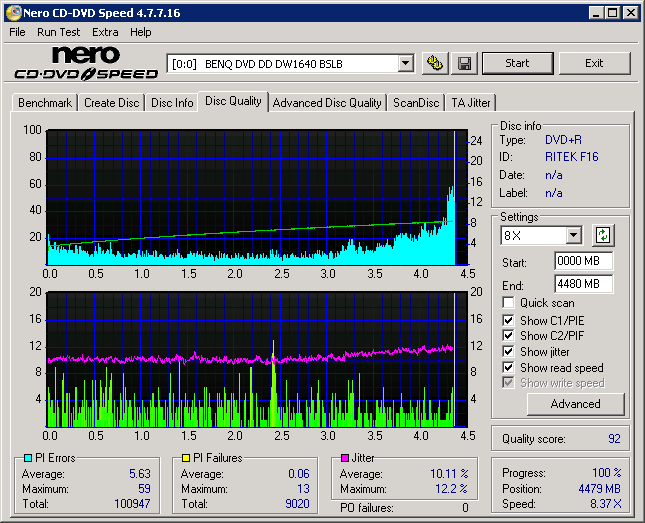The image size is (645, 523).
Task: Open the Run Test menu
Action: (59, 32)
